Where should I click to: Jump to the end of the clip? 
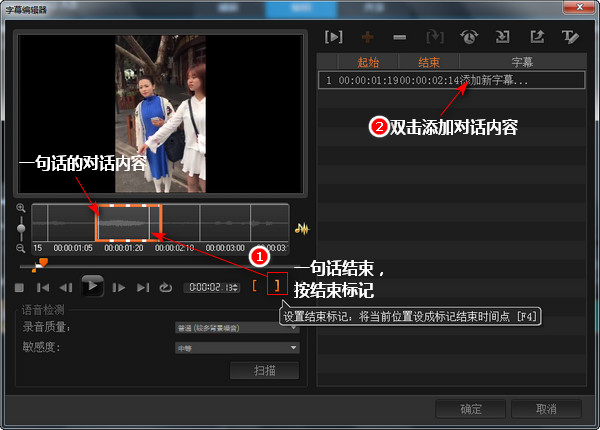pyautogui.click(x=143, y=287)
